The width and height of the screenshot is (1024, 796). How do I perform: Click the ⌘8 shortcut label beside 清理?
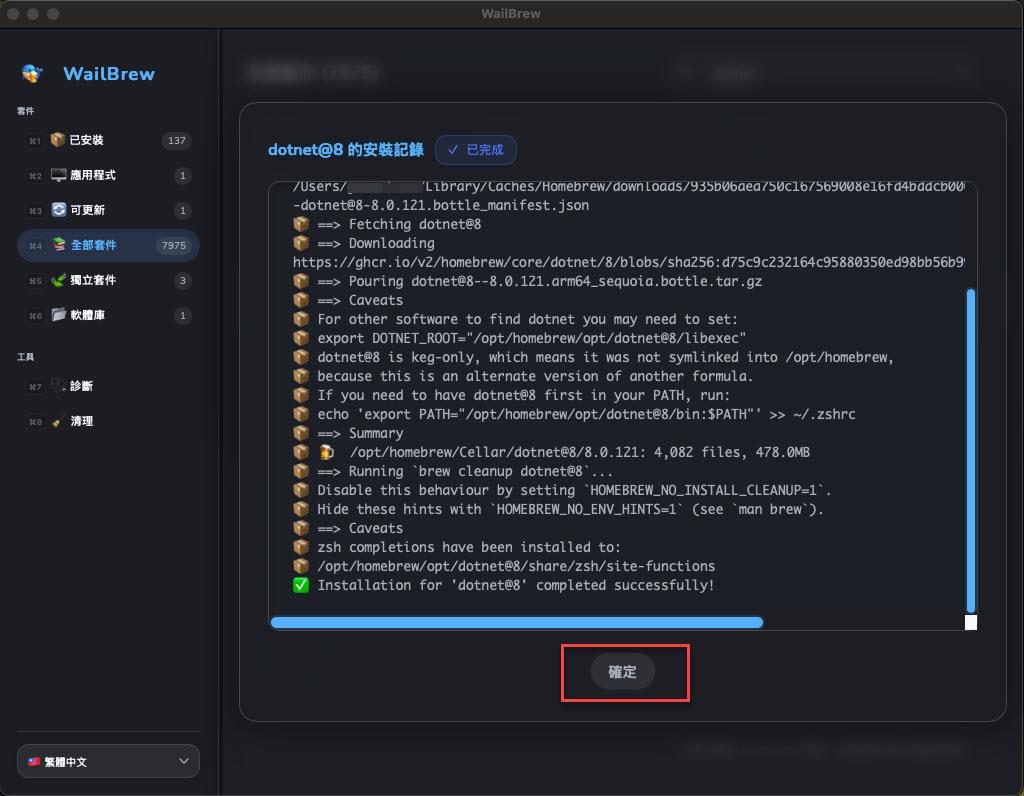pyautogui.click(x=35, y=422)
